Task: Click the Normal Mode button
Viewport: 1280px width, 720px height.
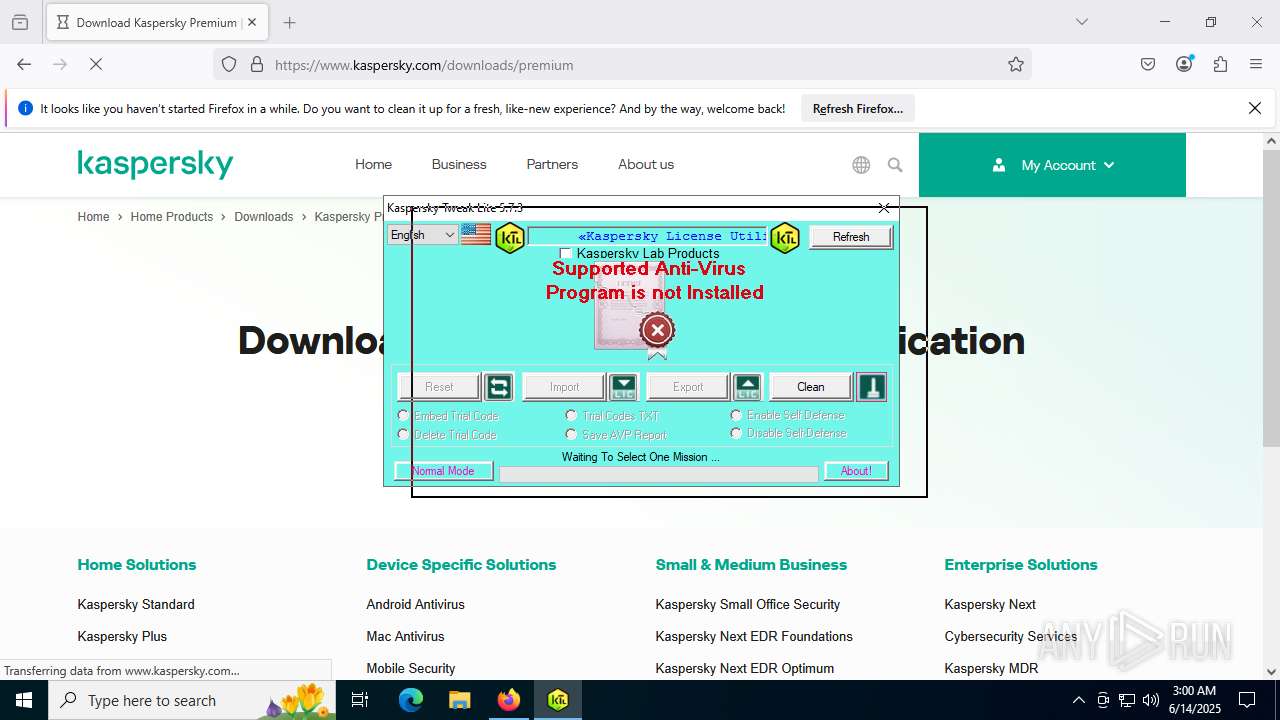Action: pos(443,471)
